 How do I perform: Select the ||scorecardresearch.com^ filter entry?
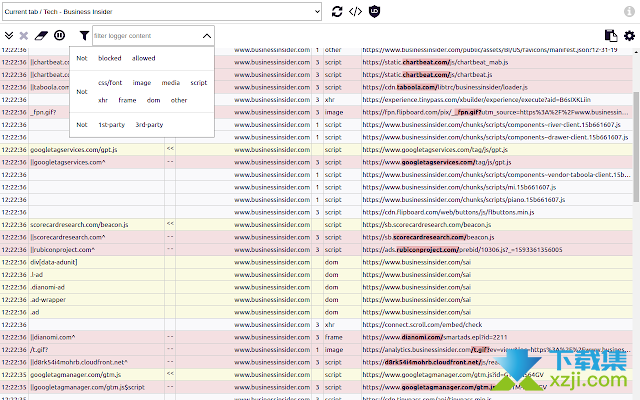click(x=68, y=238)
